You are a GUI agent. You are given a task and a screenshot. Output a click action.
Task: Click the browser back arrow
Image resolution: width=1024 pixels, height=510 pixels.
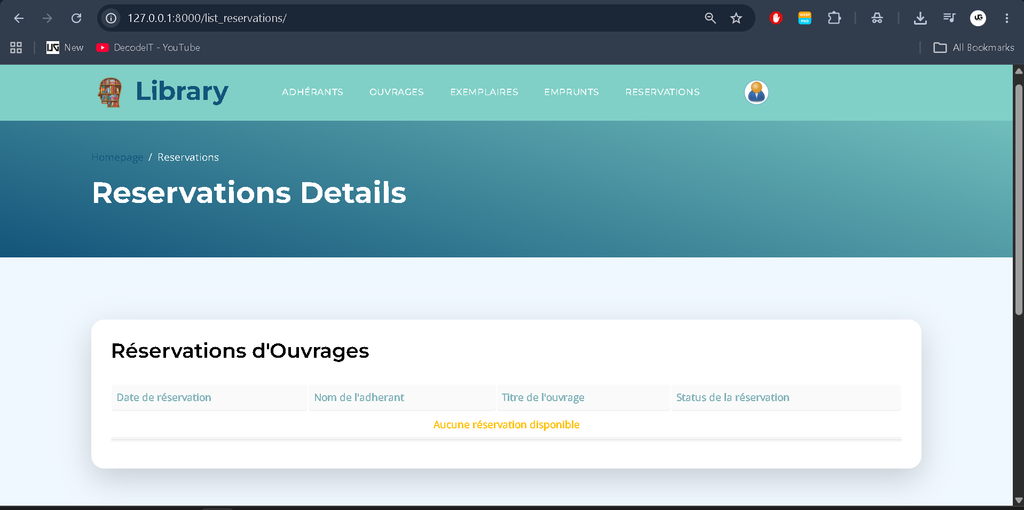19,18
